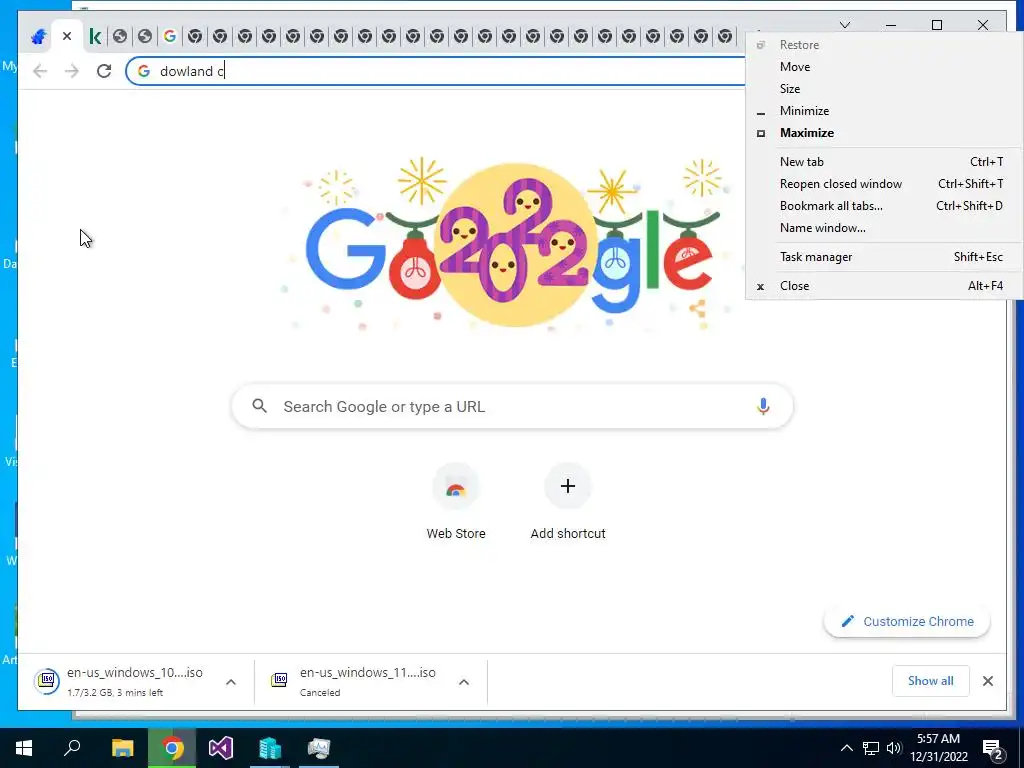
Task: Switch to the green k icon tab
Action: 95,37
